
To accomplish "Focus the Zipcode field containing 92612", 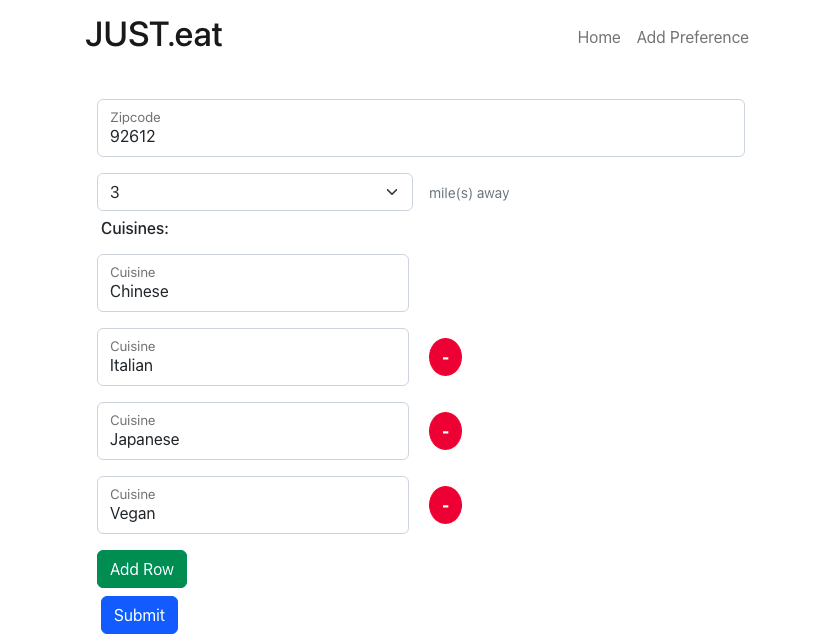I will 421,128.
